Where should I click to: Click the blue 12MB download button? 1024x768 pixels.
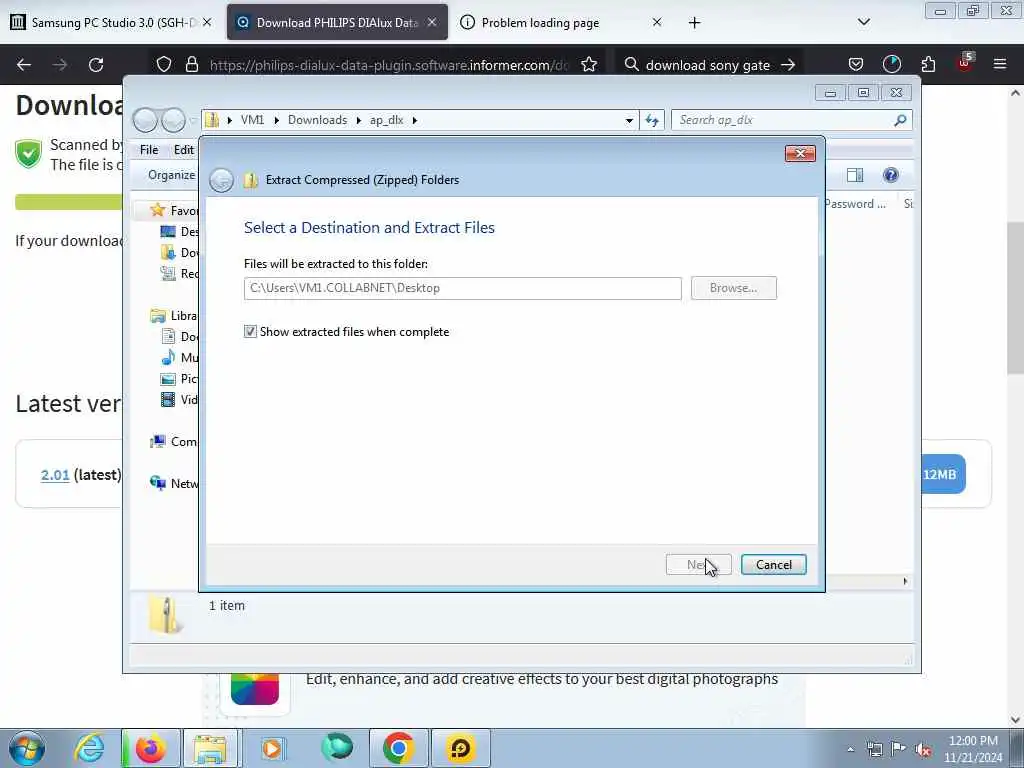(x=943, y=475)
